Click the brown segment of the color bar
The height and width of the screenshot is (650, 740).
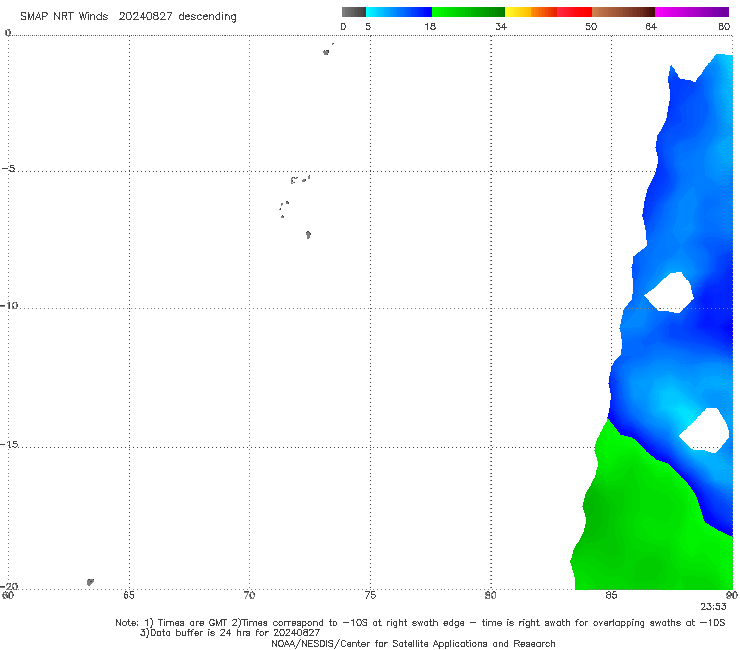(623, 12)
